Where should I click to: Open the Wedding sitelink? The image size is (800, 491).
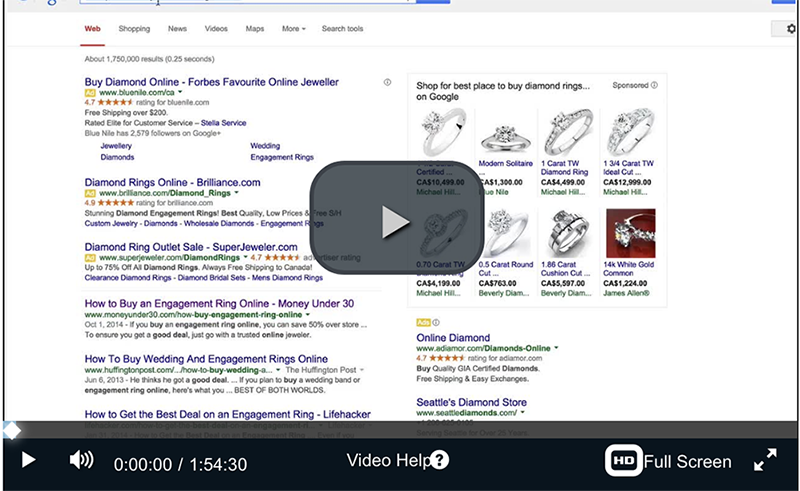(265, 146)
